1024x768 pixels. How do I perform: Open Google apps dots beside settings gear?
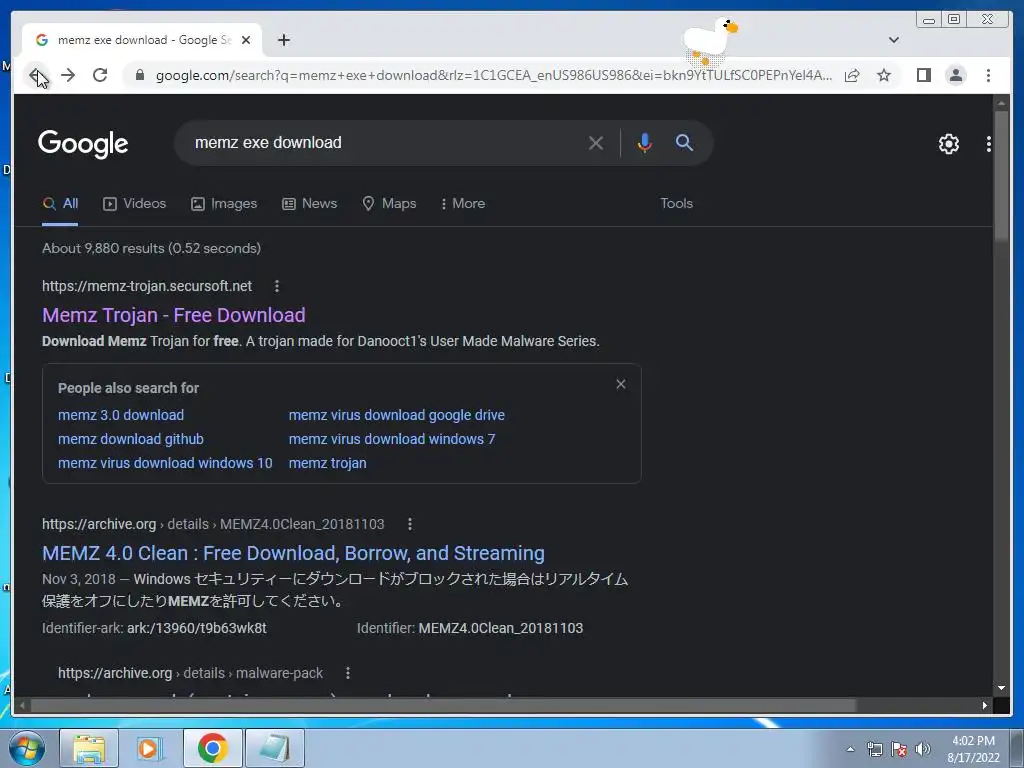pos(988,144)
